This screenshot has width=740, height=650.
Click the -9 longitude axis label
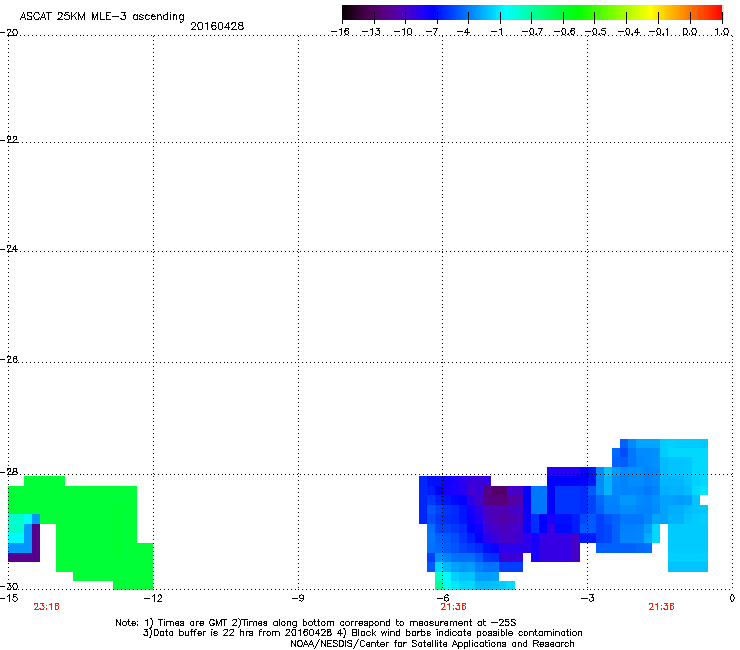297,599
